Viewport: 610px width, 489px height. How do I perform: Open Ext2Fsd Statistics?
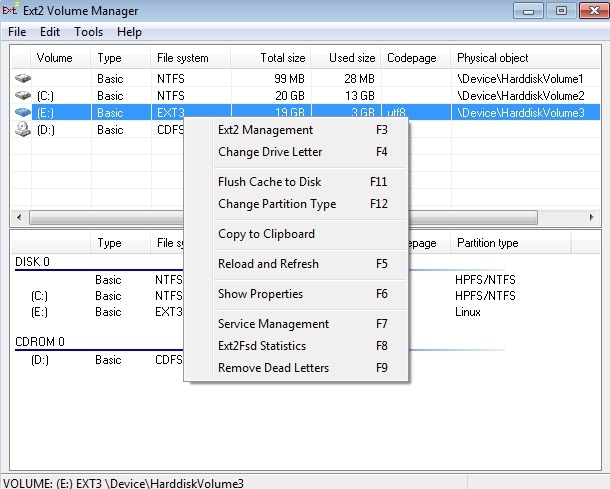262,346
